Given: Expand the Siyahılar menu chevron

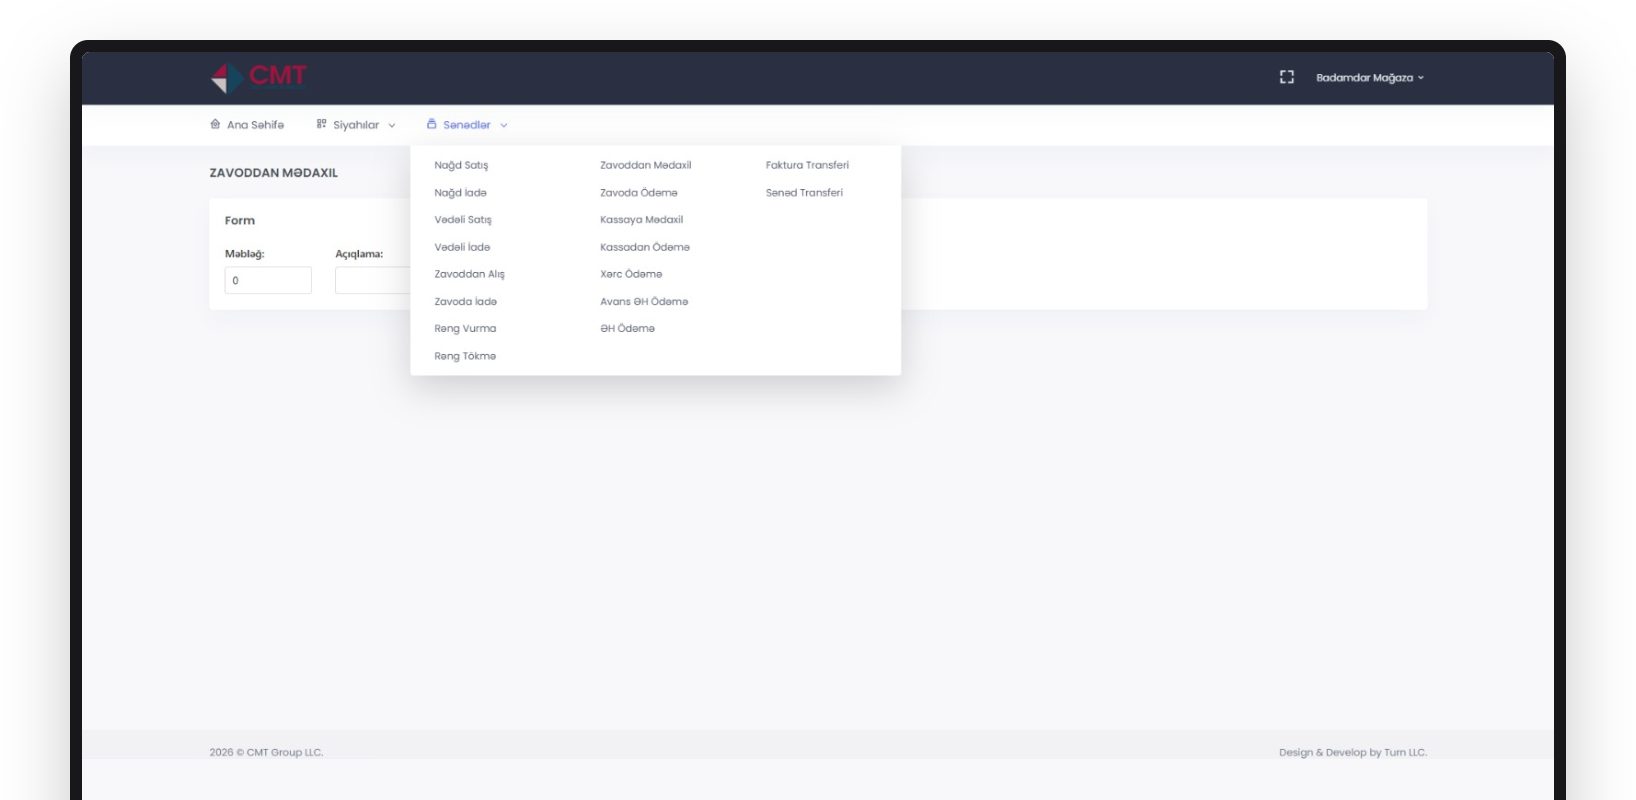Looking at the screenshot, I should click(x=392, y=125).
